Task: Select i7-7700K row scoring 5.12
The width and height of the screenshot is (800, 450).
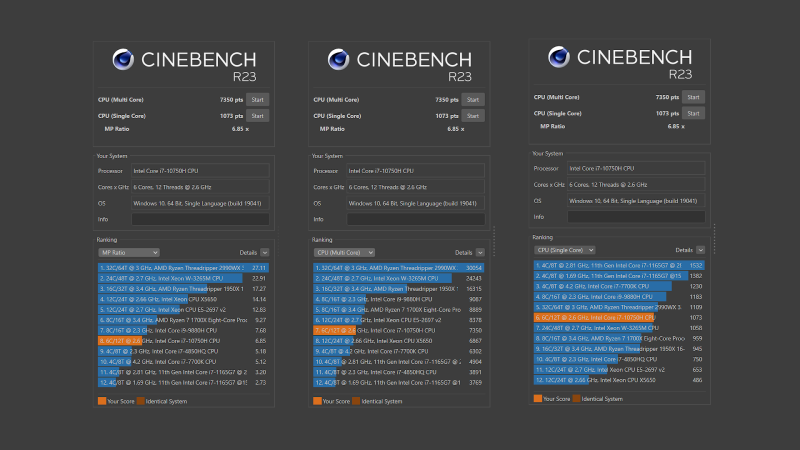Action: (x=183, y=362)
